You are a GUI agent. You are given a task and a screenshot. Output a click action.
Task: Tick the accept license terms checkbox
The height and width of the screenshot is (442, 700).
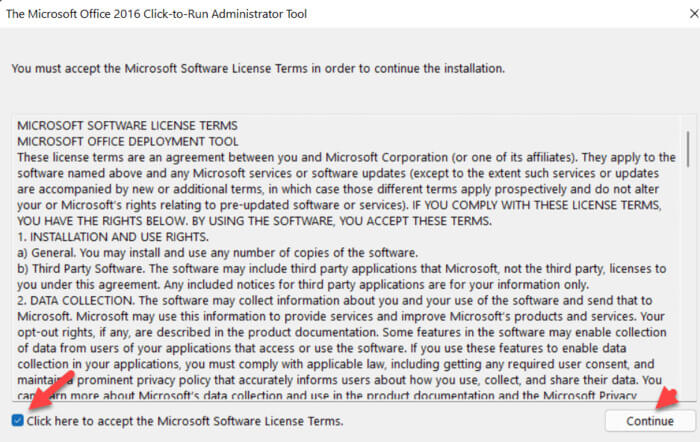(x=16, y=420)
